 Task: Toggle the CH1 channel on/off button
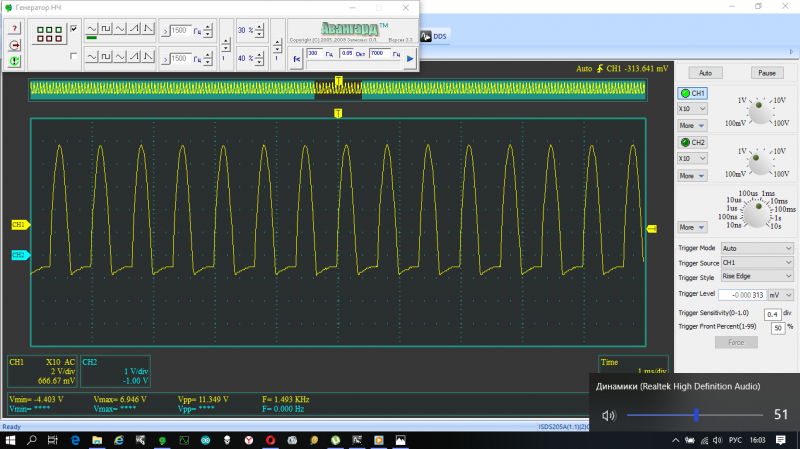pos(693,93)
